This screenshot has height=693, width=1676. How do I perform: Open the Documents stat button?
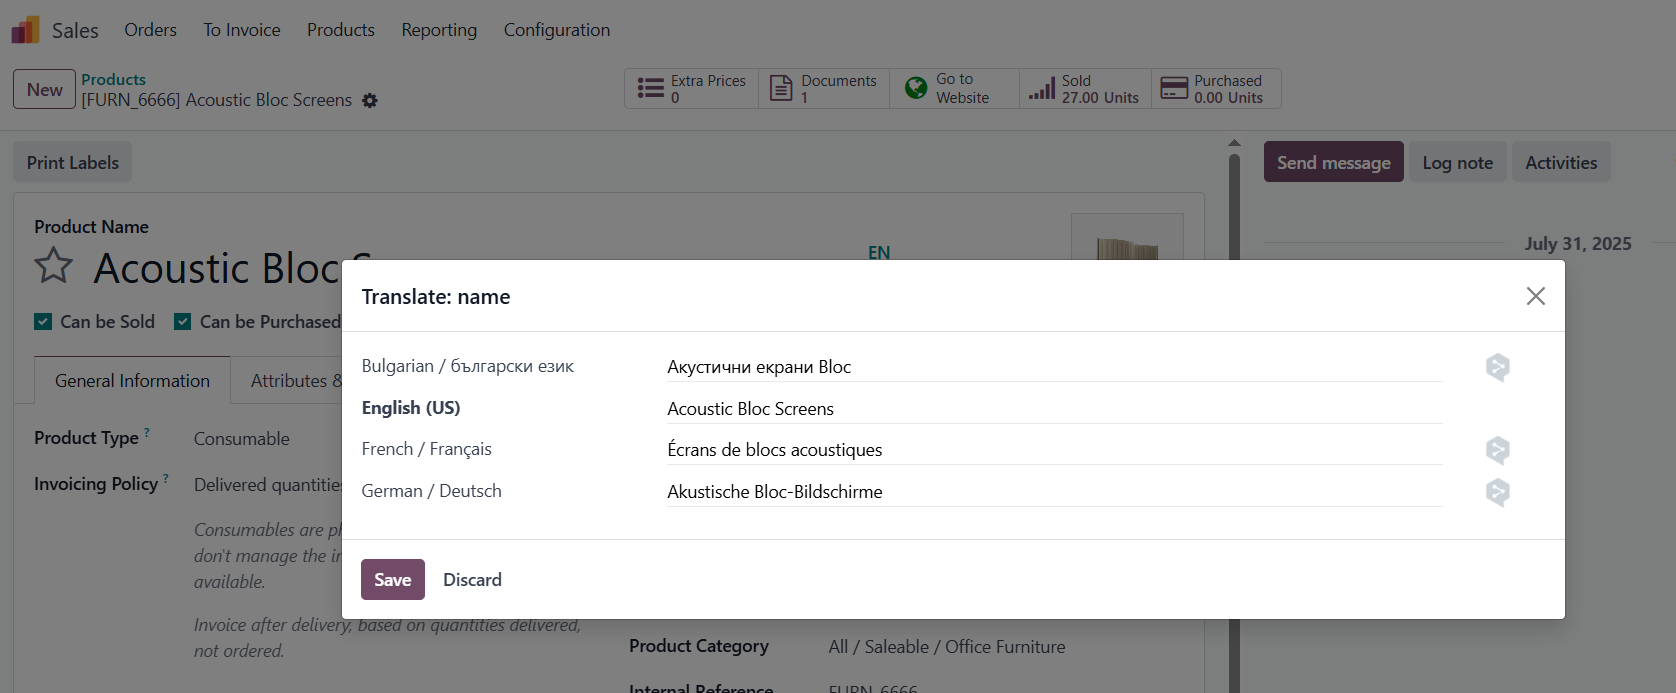(824, 89)
